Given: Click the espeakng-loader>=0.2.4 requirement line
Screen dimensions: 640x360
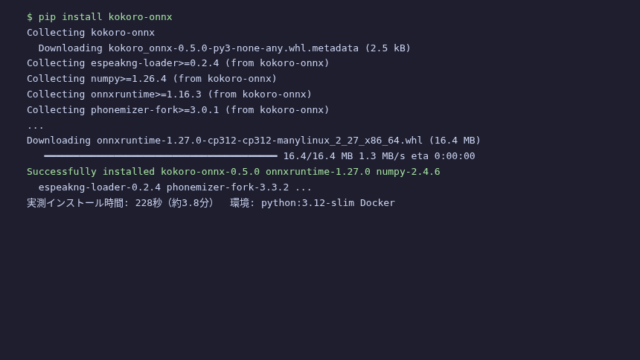Looking at the screenshot, I should [178, 63].
